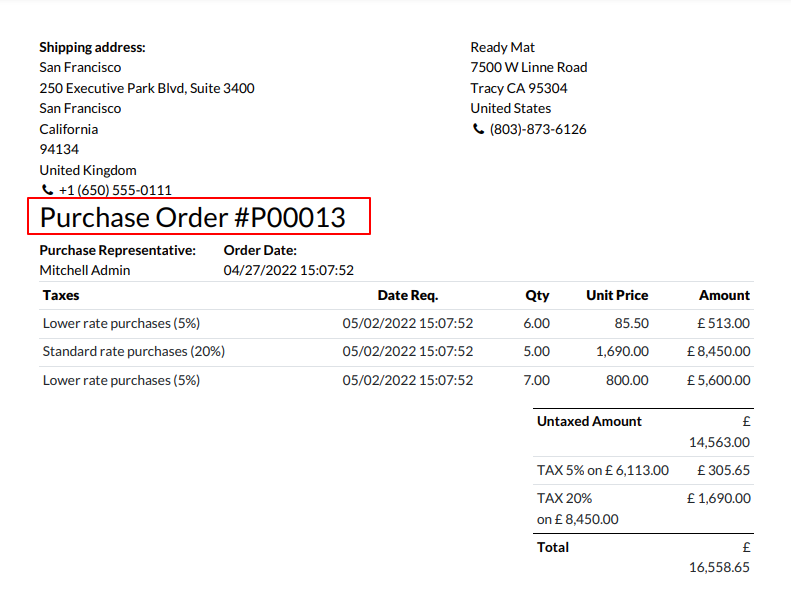The height and width of the screenshot is (606, 791).
Task: Click 'Tracy CA 95304' text
Action: pyautogui.click(x=519, y=88)
